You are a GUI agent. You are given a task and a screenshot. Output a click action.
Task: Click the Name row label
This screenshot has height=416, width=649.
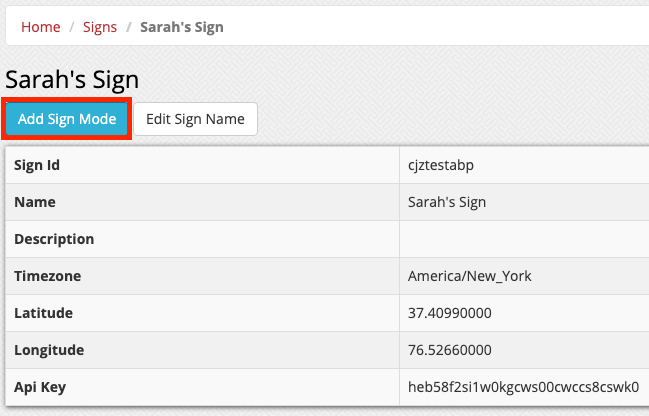click(35, 202)
